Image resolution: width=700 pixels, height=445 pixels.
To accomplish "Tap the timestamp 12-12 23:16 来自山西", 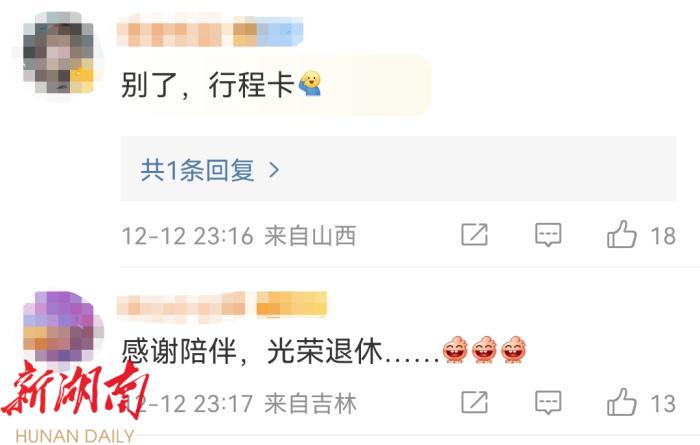I will 239,236.
